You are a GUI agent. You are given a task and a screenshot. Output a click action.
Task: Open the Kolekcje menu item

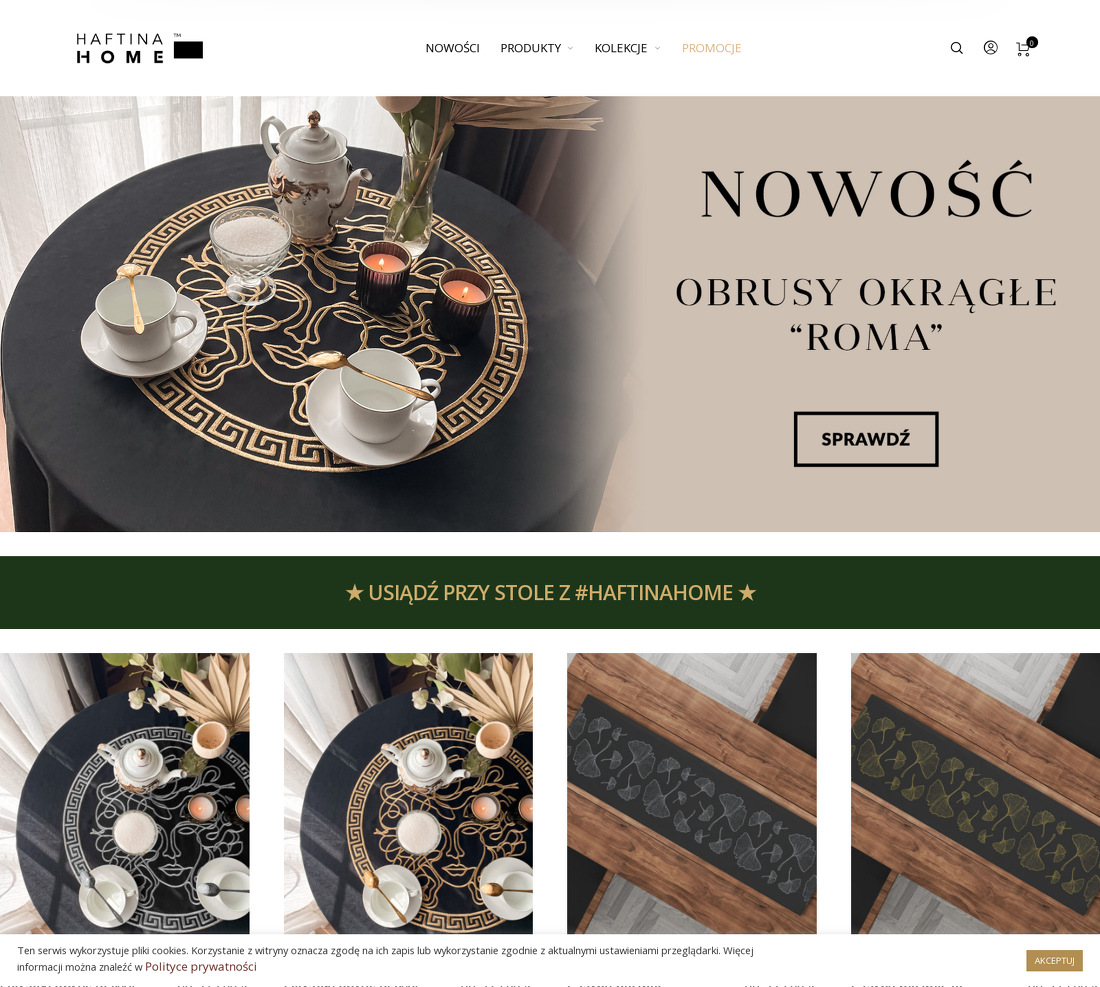621,48
